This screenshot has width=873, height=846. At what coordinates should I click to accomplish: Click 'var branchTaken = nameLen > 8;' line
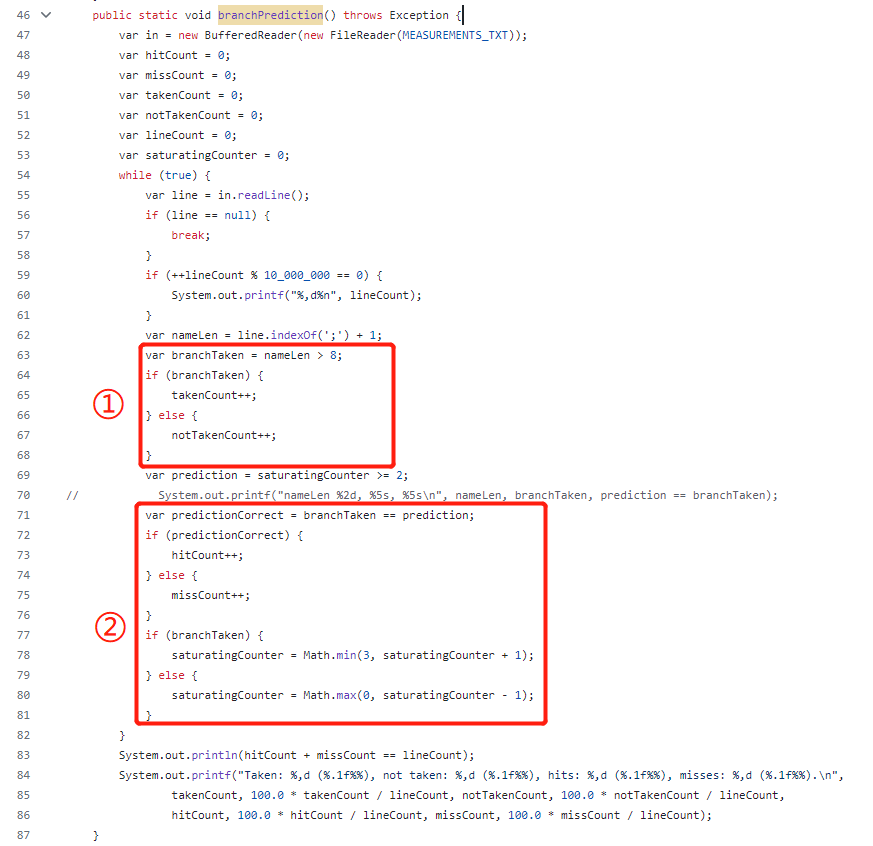point(244,355)
